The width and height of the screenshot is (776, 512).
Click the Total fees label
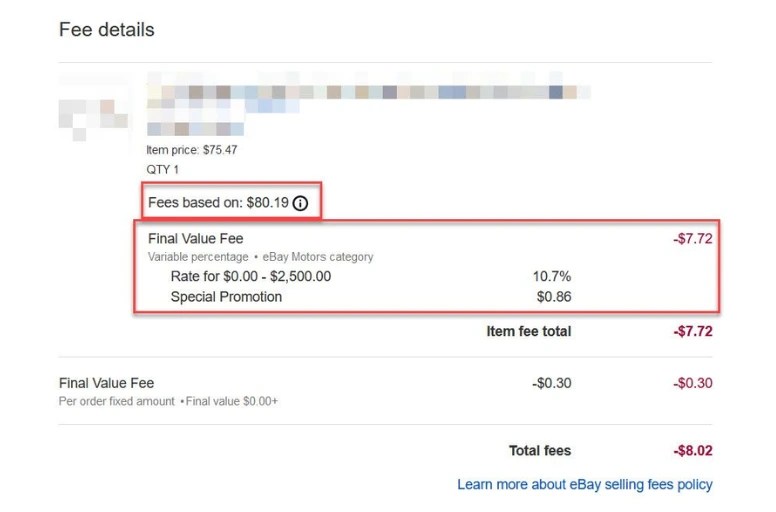(x=540, y=451)
